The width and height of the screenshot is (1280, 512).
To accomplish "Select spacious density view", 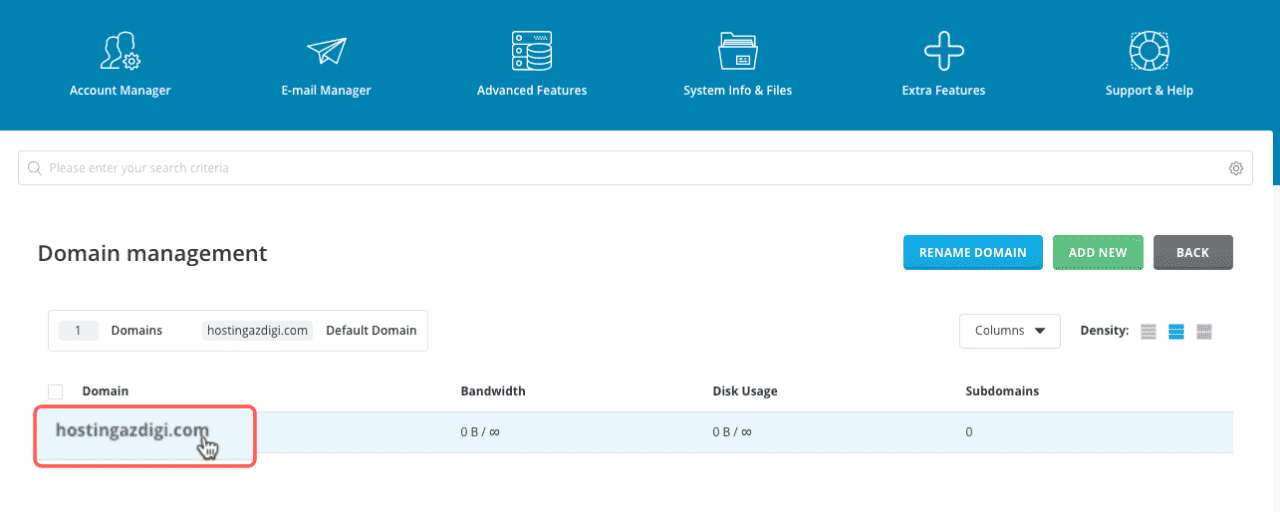I will pos(1204,331).
